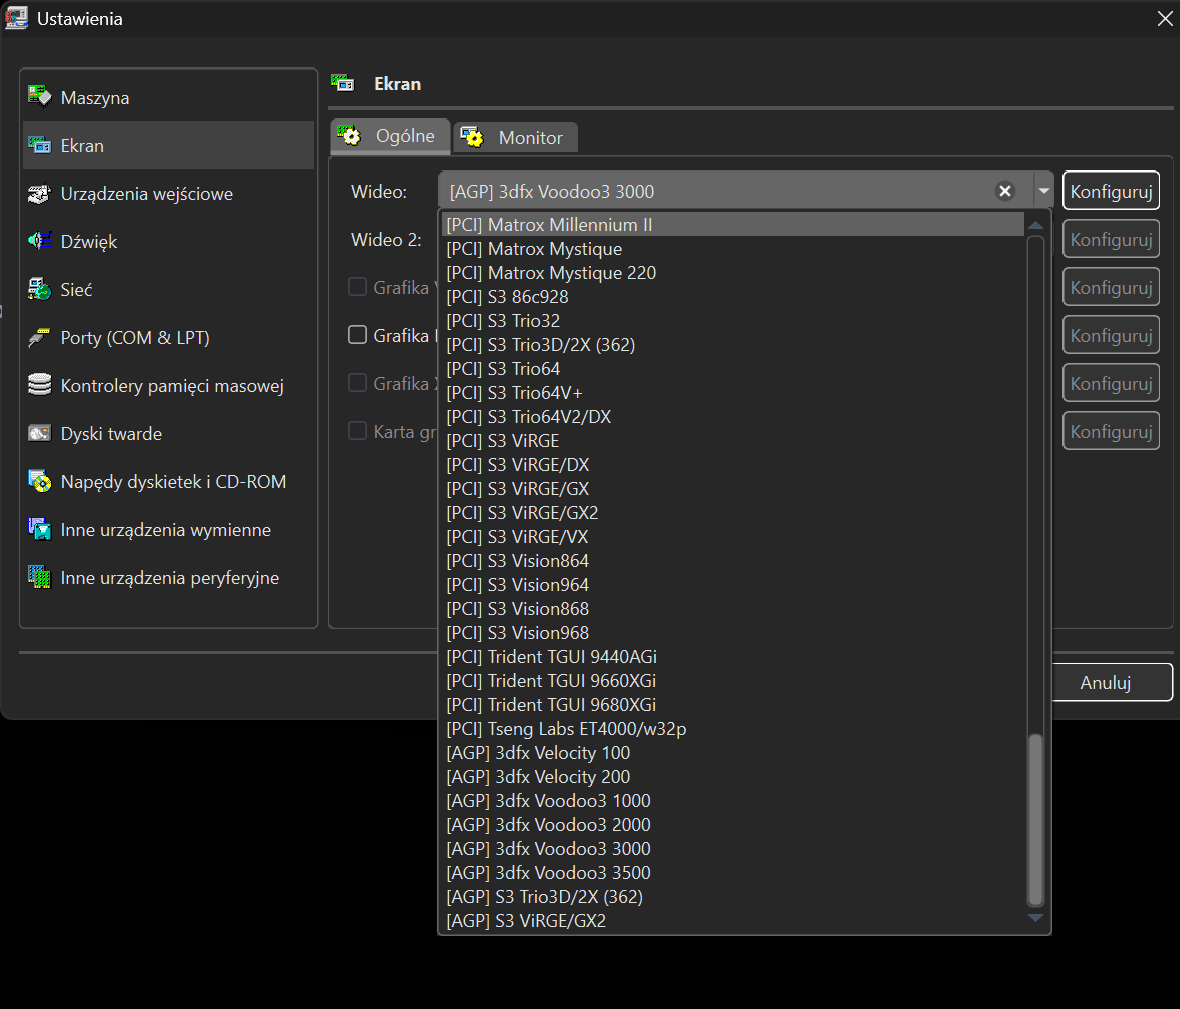Collapse the Wideo dropdown arrow
Screen dimensions: 1180x1009
click(1043, 191)
